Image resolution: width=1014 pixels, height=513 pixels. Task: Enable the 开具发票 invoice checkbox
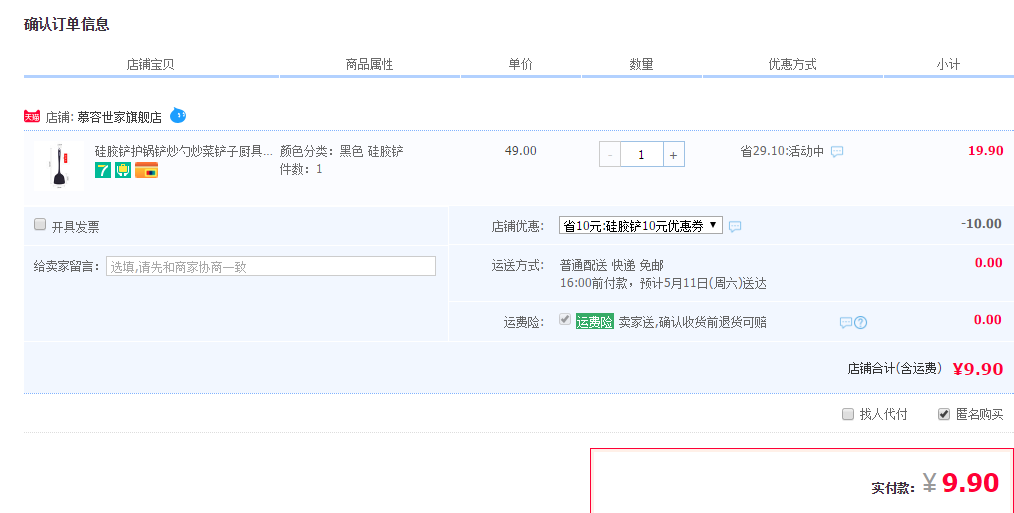(x=40, y=225)
